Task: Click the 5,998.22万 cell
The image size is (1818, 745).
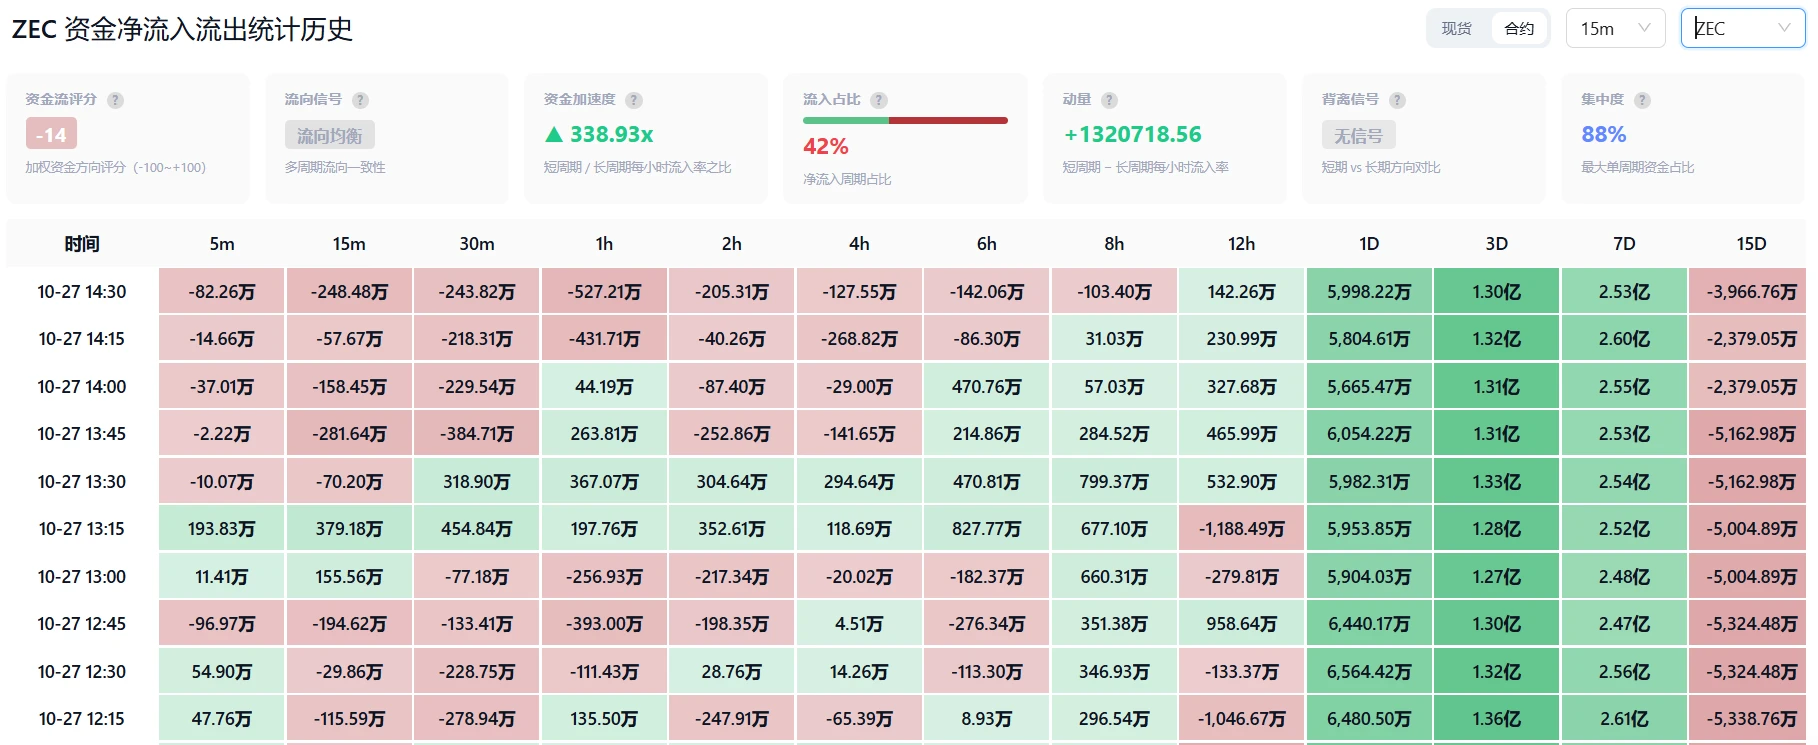Action: [1369, 292]
